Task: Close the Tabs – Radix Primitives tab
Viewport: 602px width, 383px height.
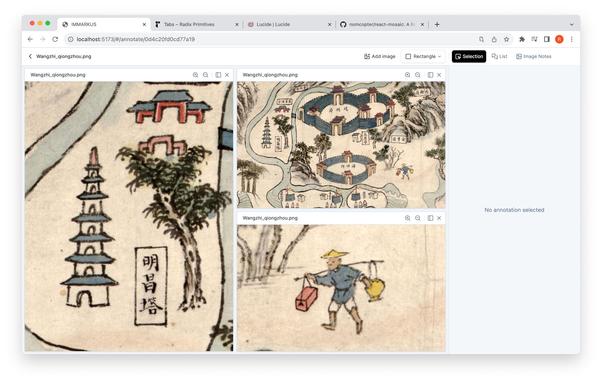Action: 237,24
